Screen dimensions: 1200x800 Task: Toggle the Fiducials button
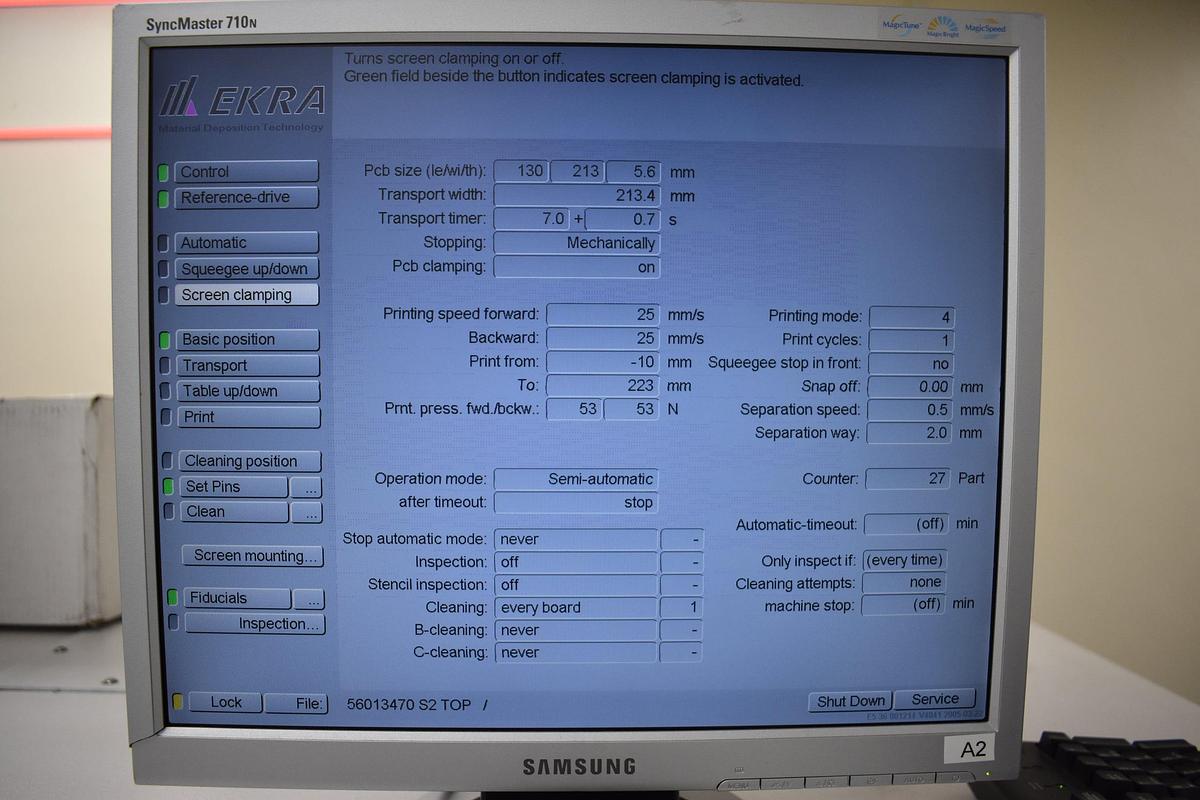[238, 598]
